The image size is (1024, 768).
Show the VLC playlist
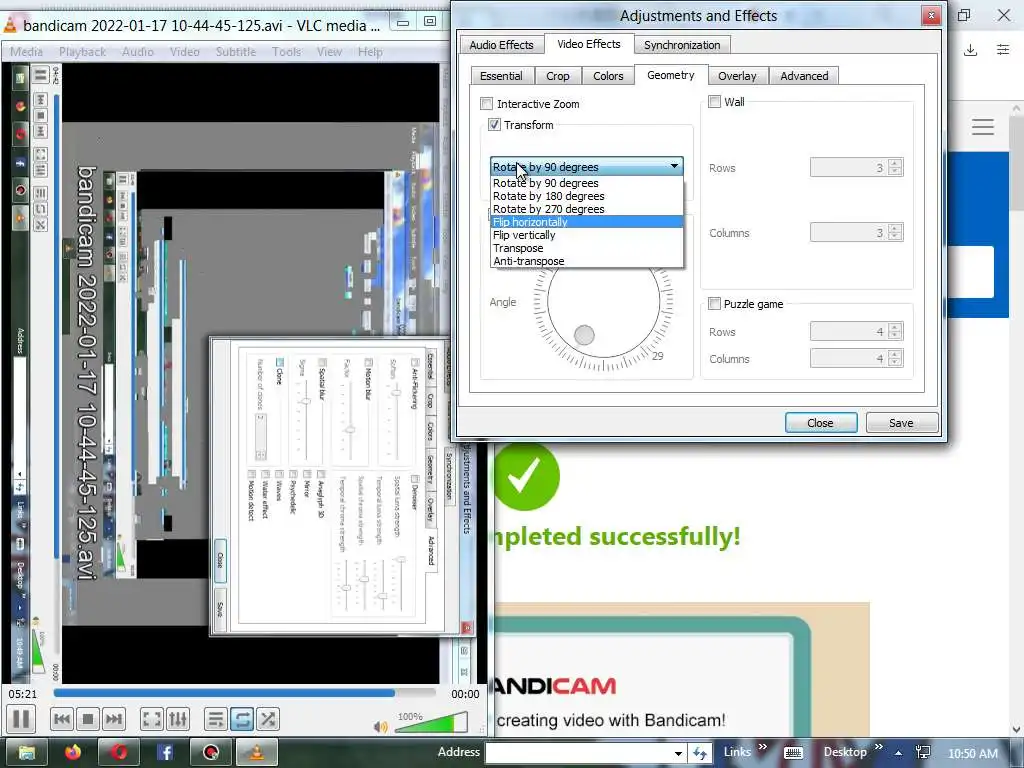(216, 719)
